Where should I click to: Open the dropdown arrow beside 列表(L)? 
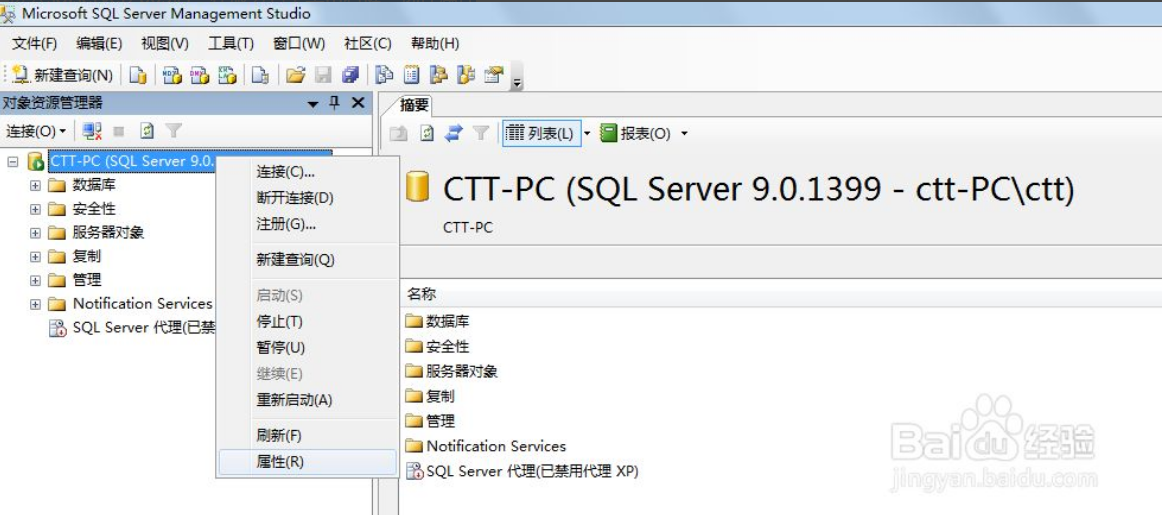[587, 134]
